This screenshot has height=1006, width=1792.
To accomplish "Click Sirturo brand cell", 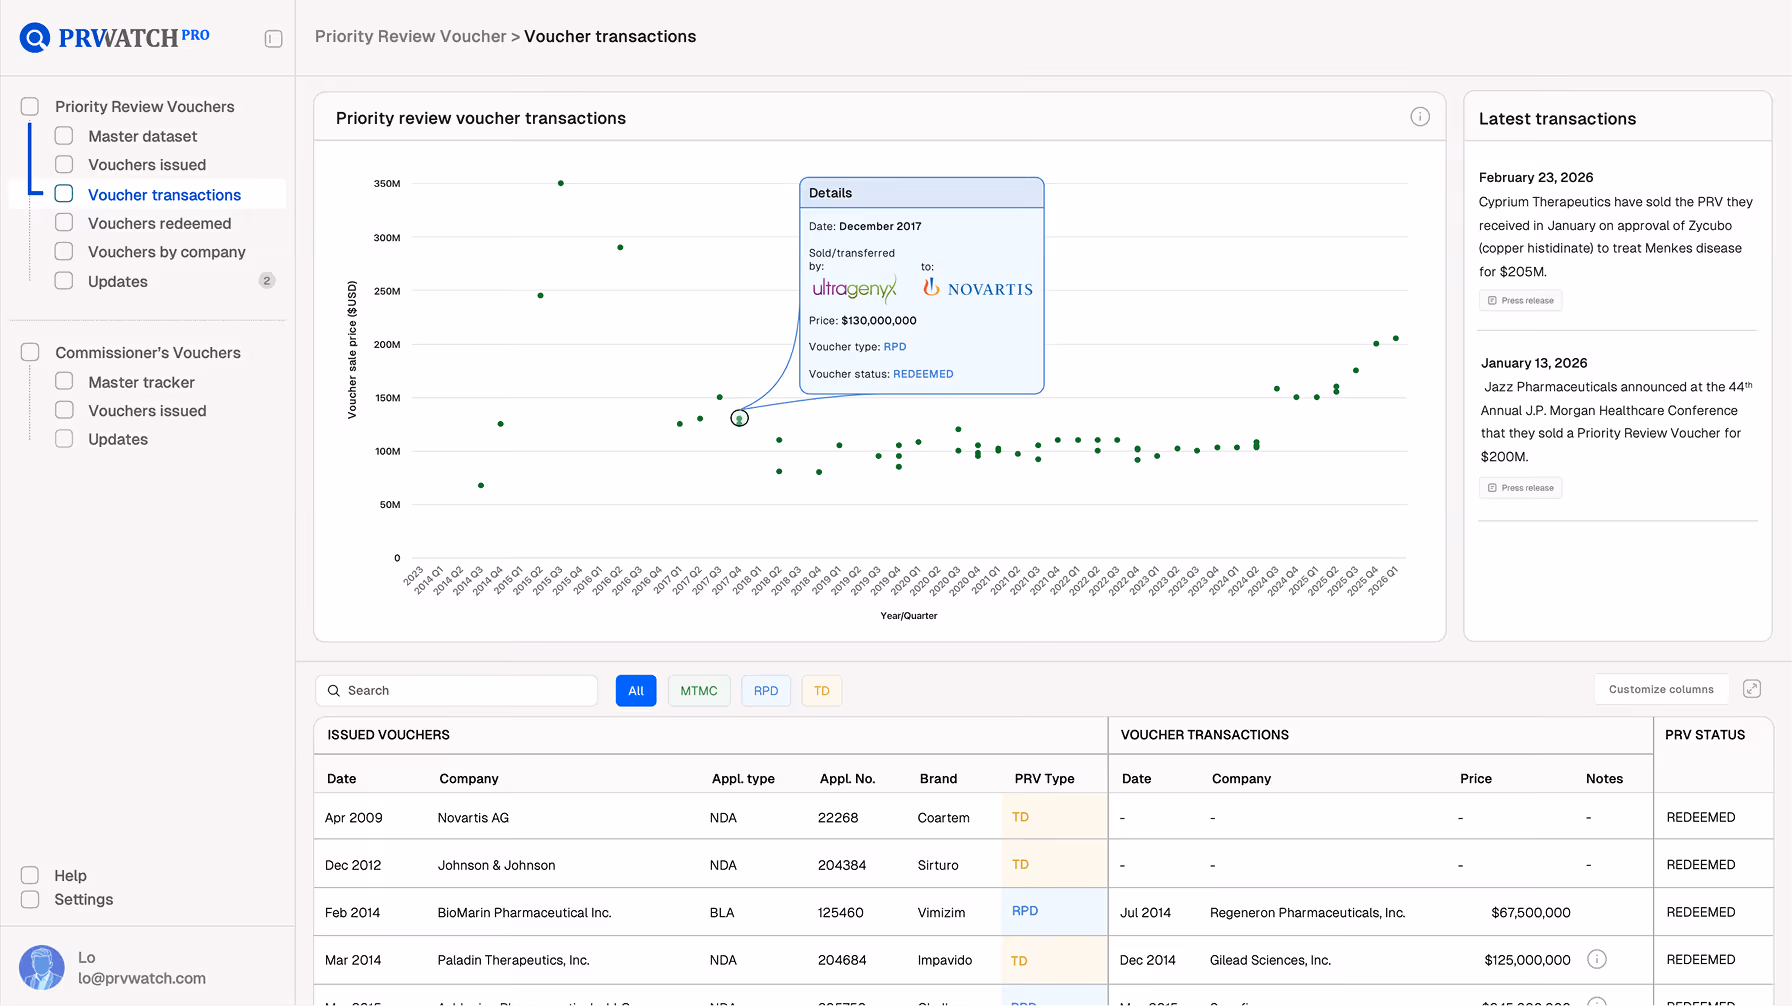I will pyautogui.click(x=937, y=865).
